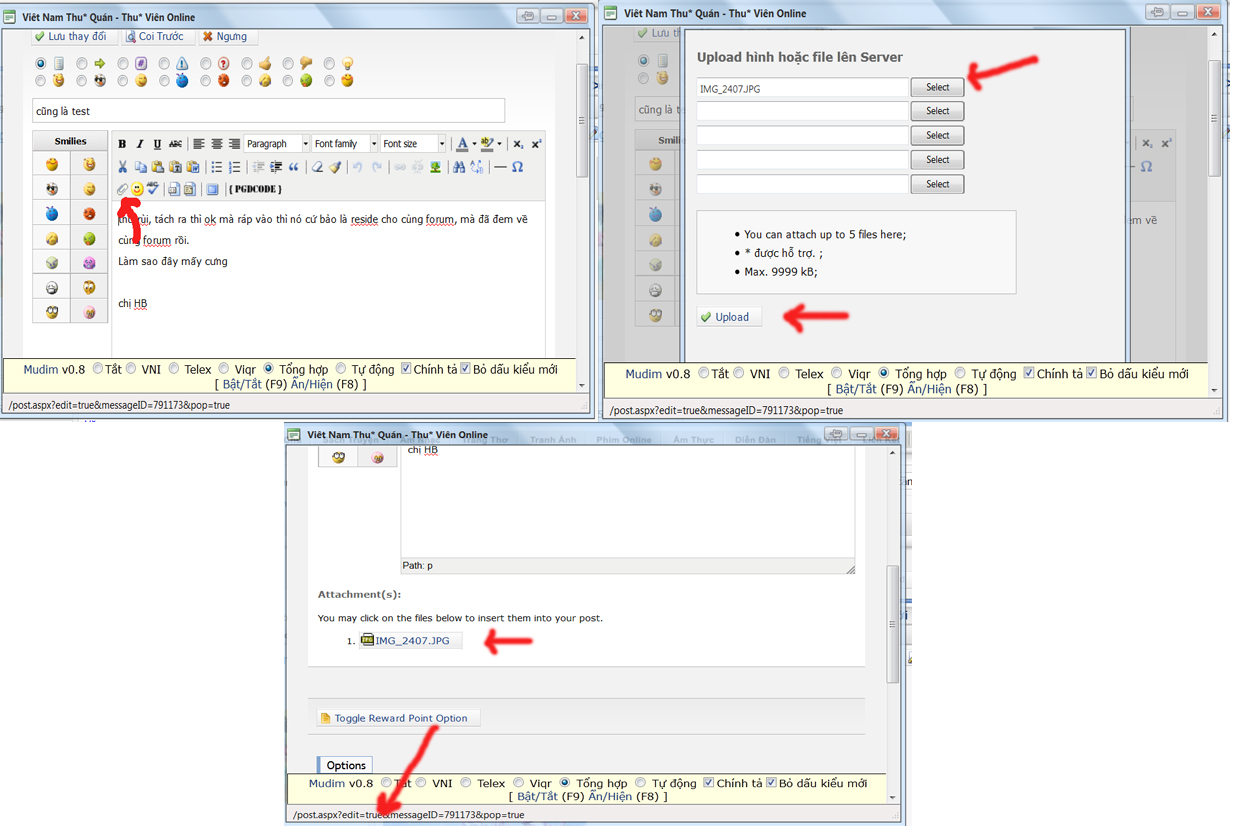This screenshot has height=826, width=1234.
Task: Open Find via the binoculars icon
Action: coord(458,167)
